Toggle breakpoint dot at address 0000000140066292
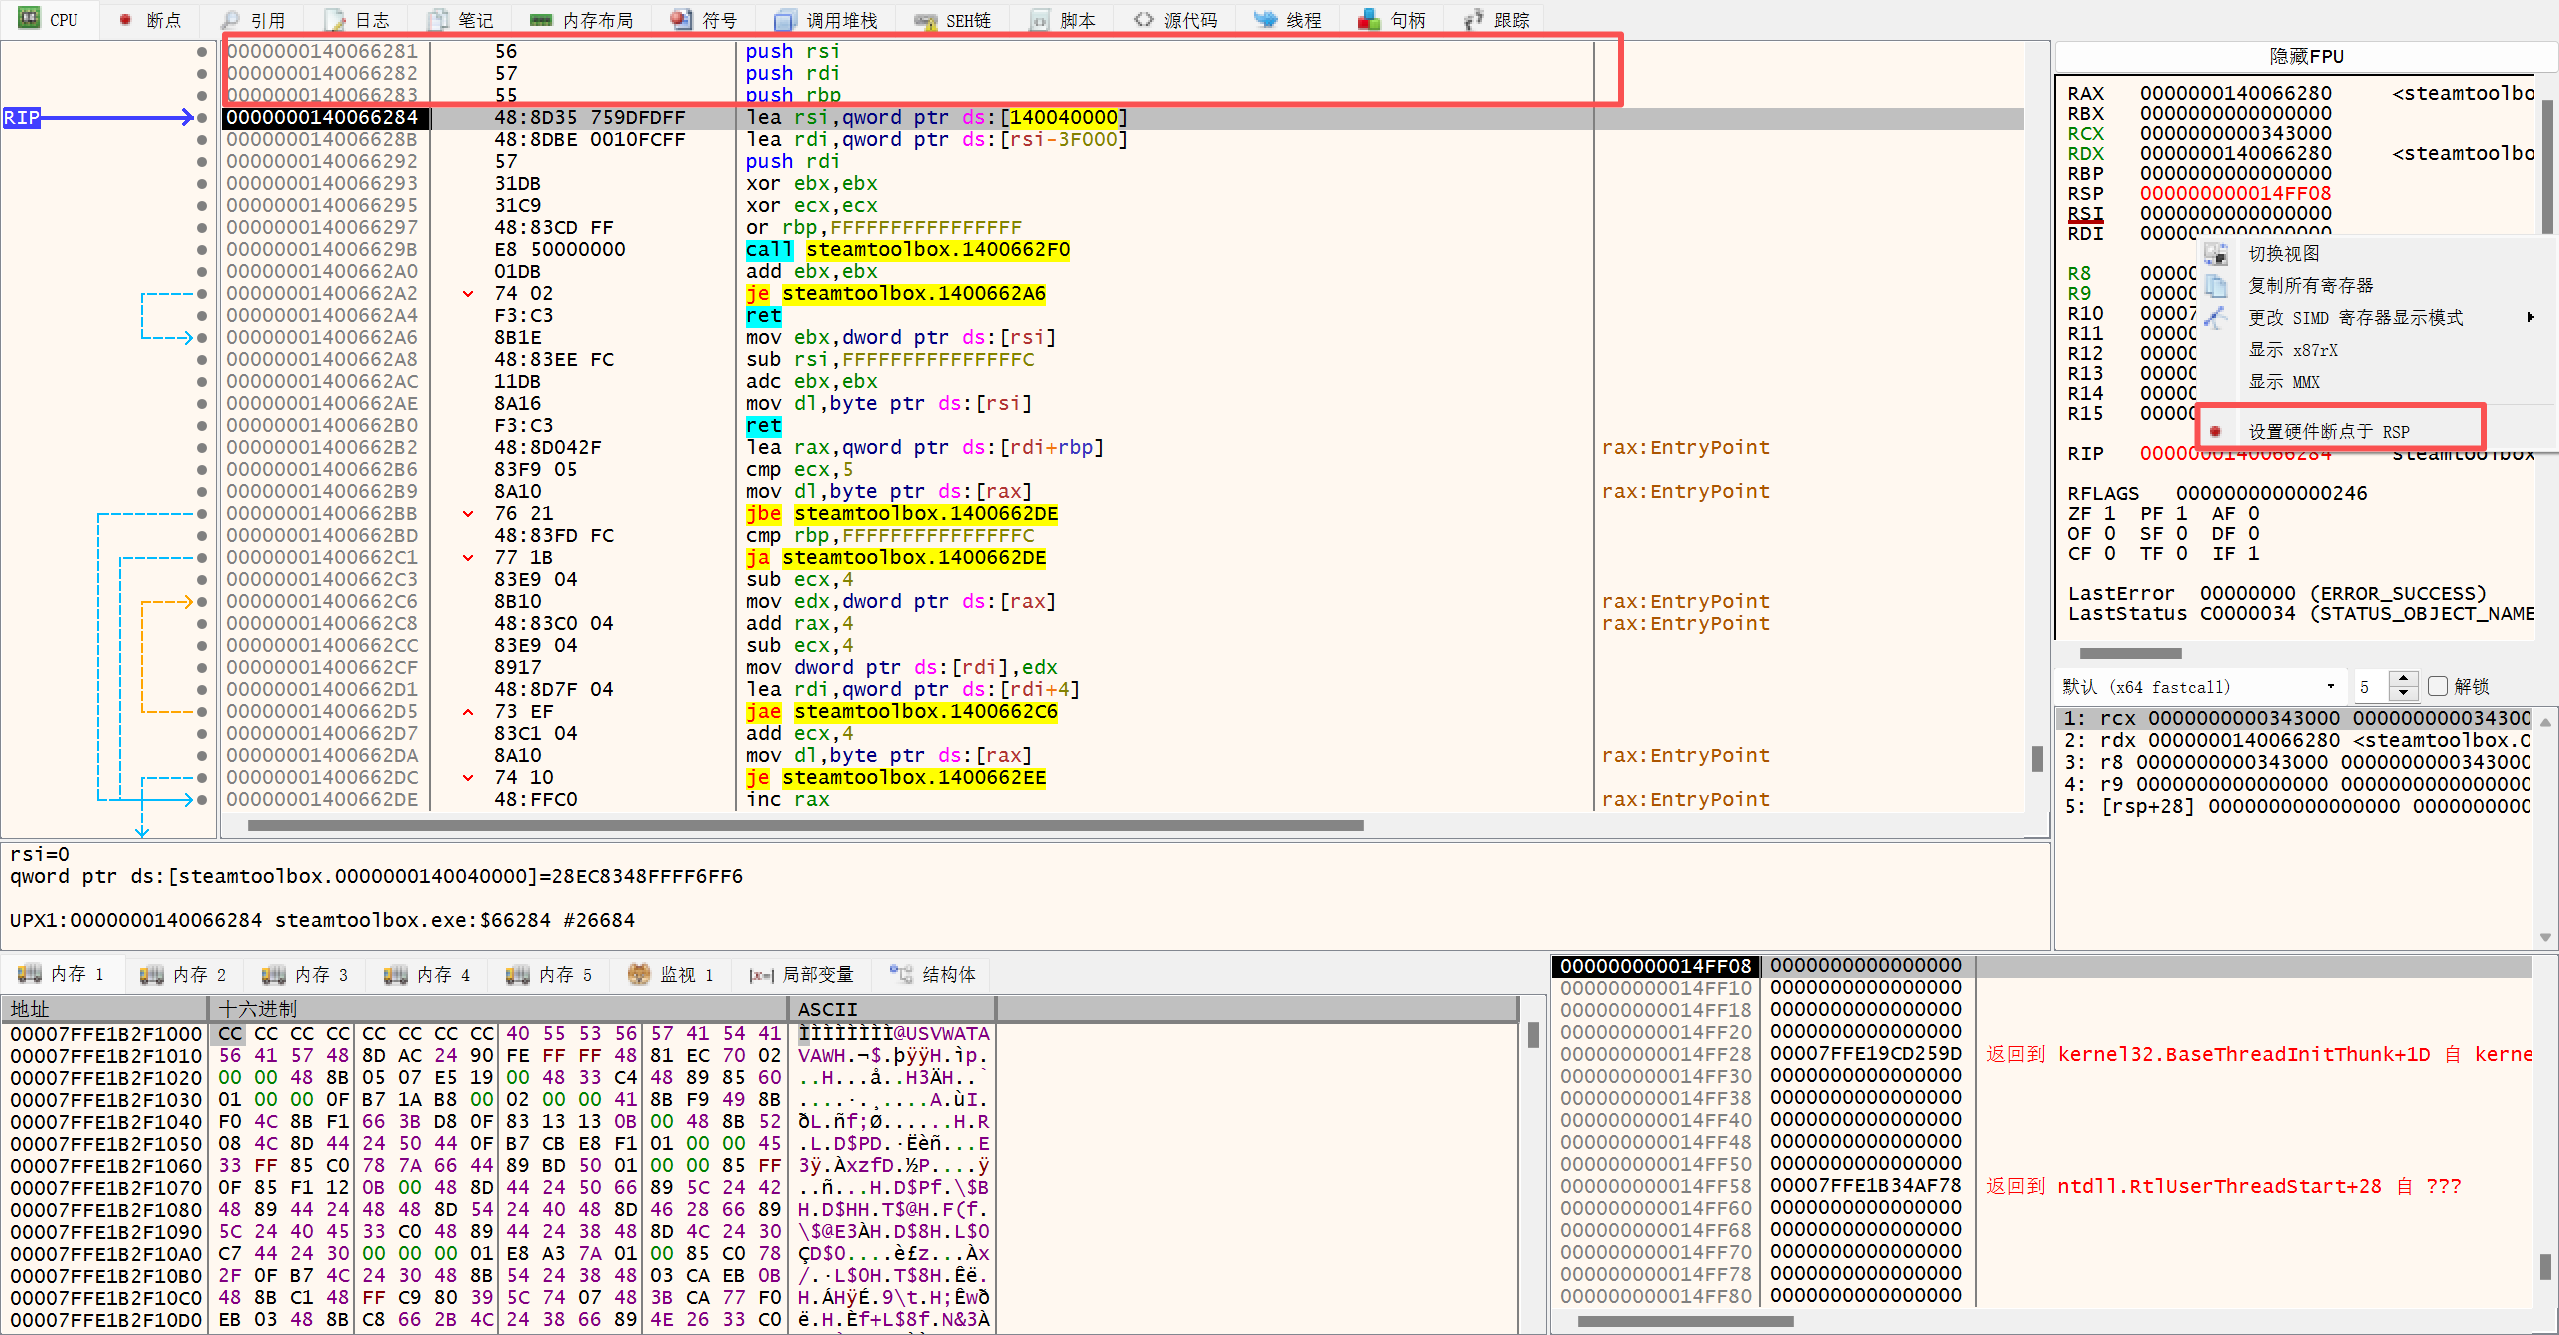This screenshot has width=2559, height=1335. point(202,162)
